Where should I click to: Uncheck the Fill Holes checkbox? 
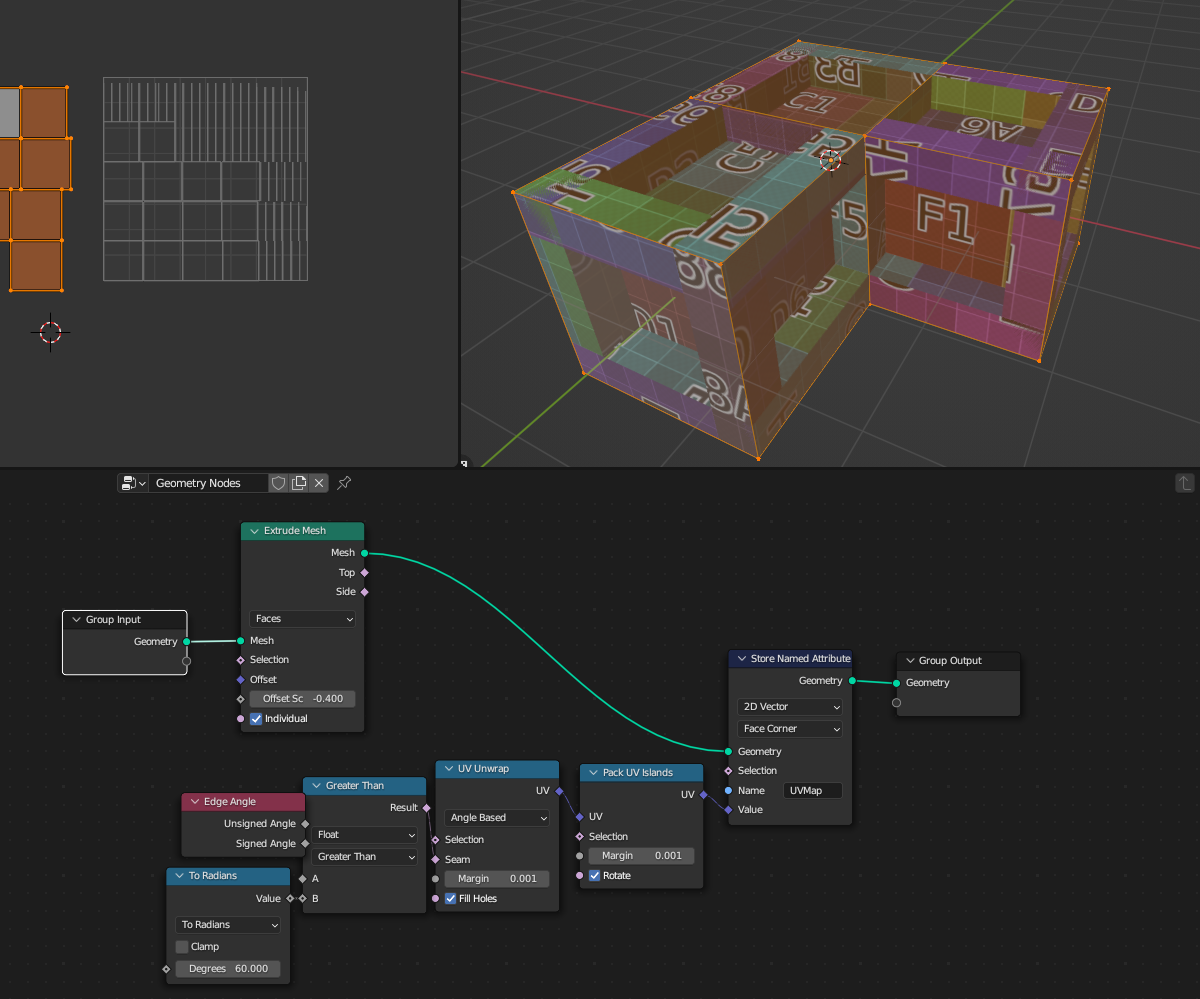tap(451, 899)
